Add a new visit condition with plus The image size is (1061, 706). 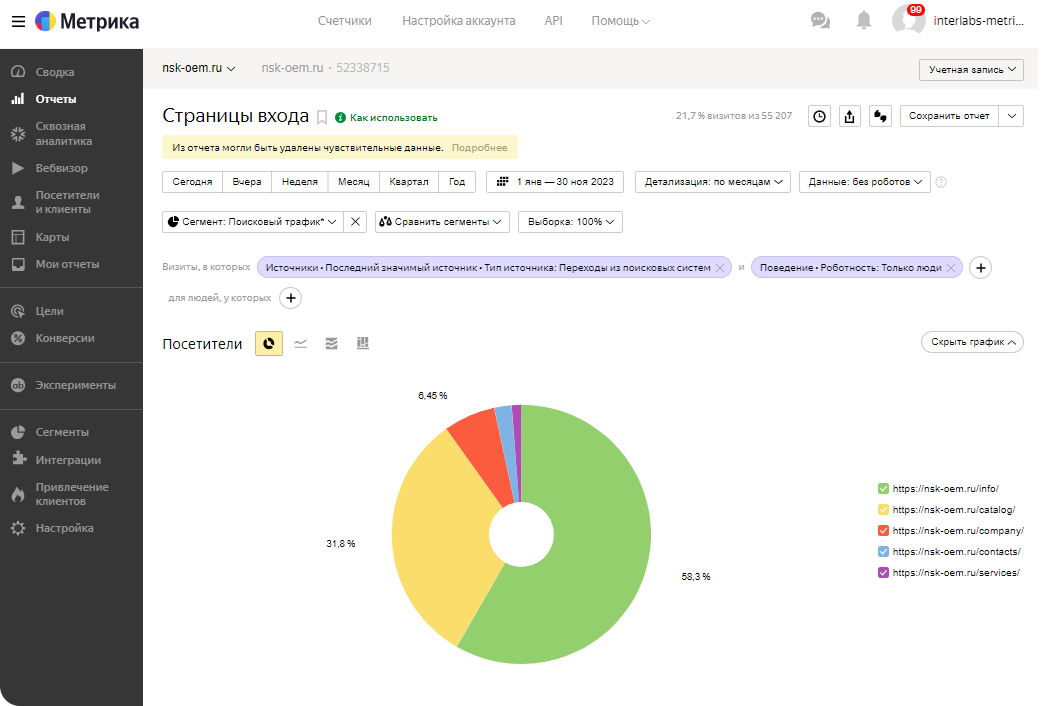tap(980, 268)
